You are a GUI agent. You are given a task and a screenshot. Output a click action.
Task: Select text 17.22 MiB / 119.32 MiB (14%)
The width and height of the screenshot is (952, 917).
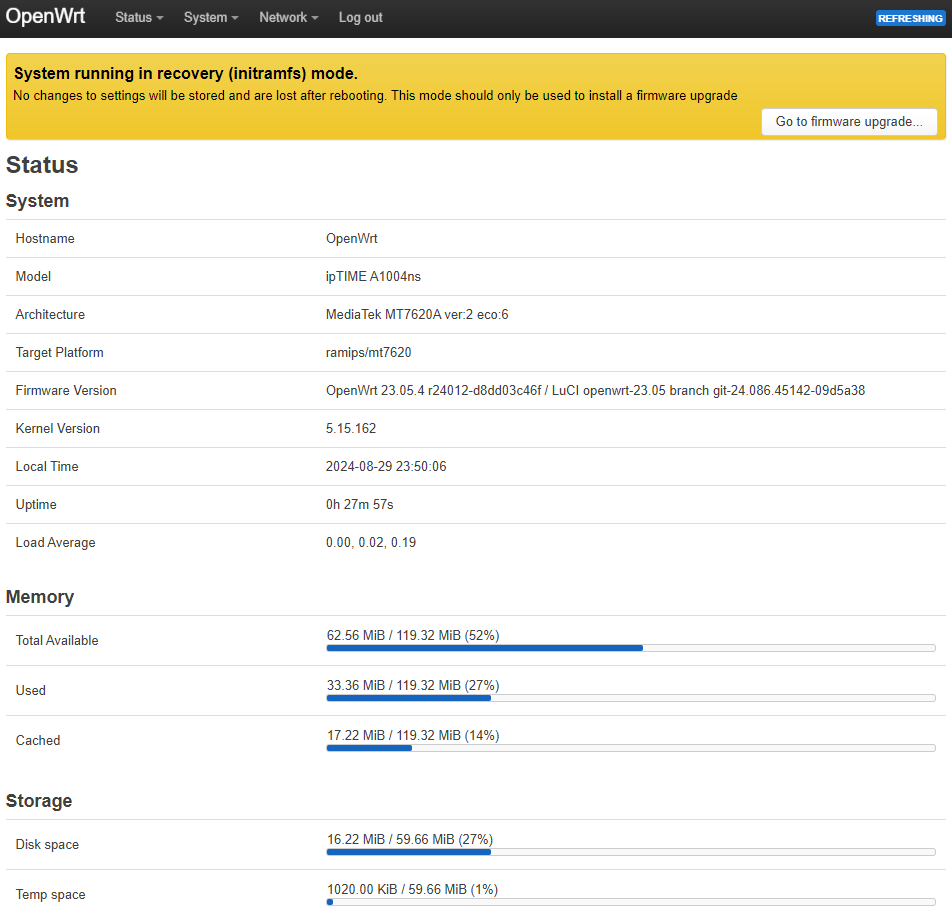tap(413, 735)
